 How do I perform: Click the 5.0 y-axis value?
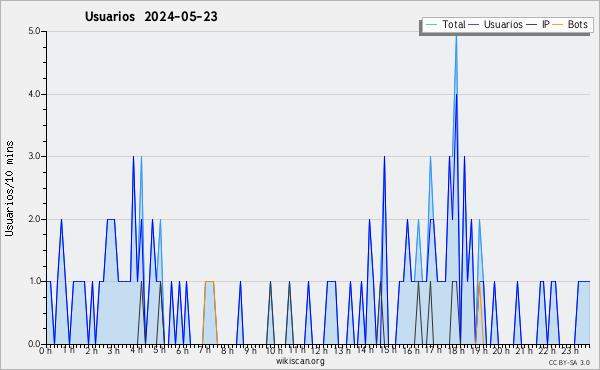(34, 31)
